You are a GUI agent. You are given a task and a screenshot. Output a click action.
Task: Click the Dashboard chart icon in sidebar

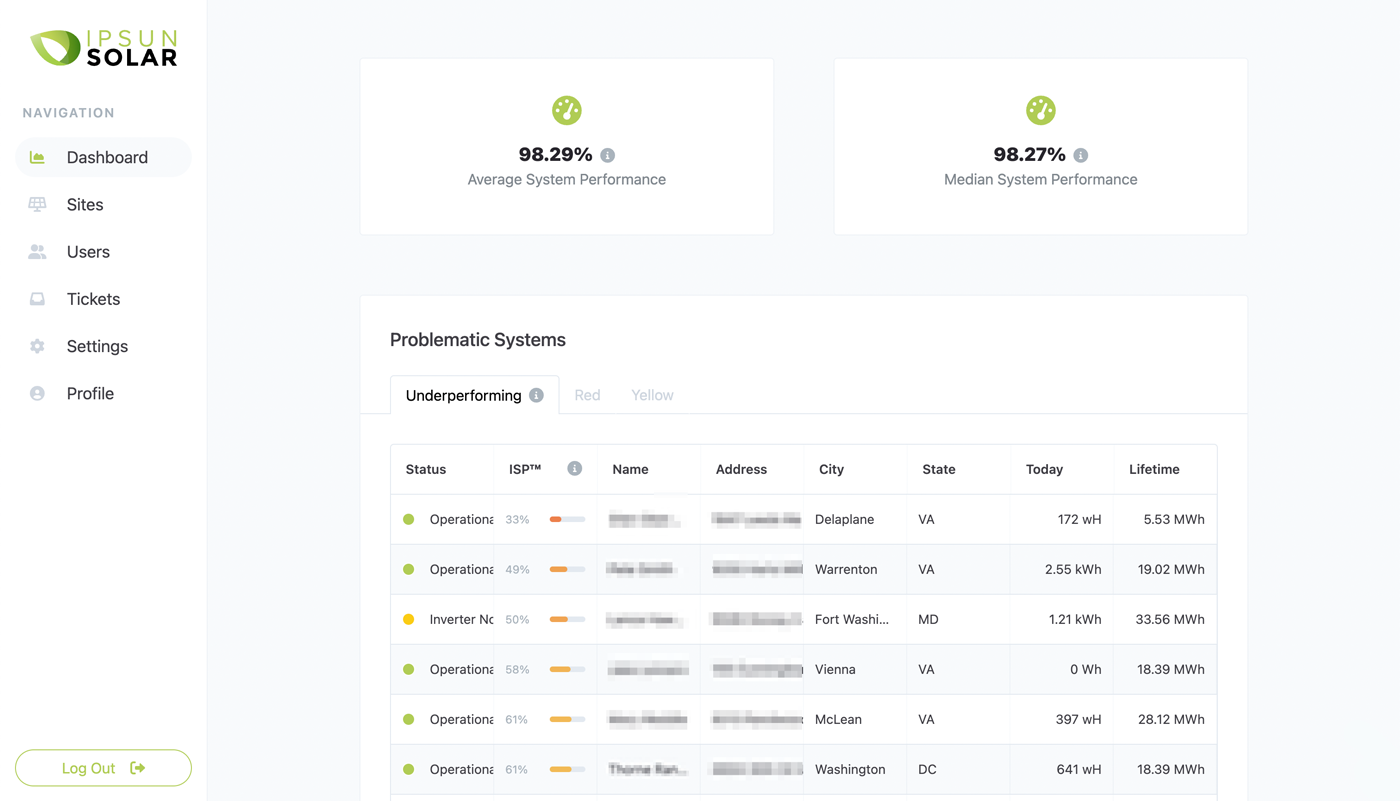[x=38, y=157]
